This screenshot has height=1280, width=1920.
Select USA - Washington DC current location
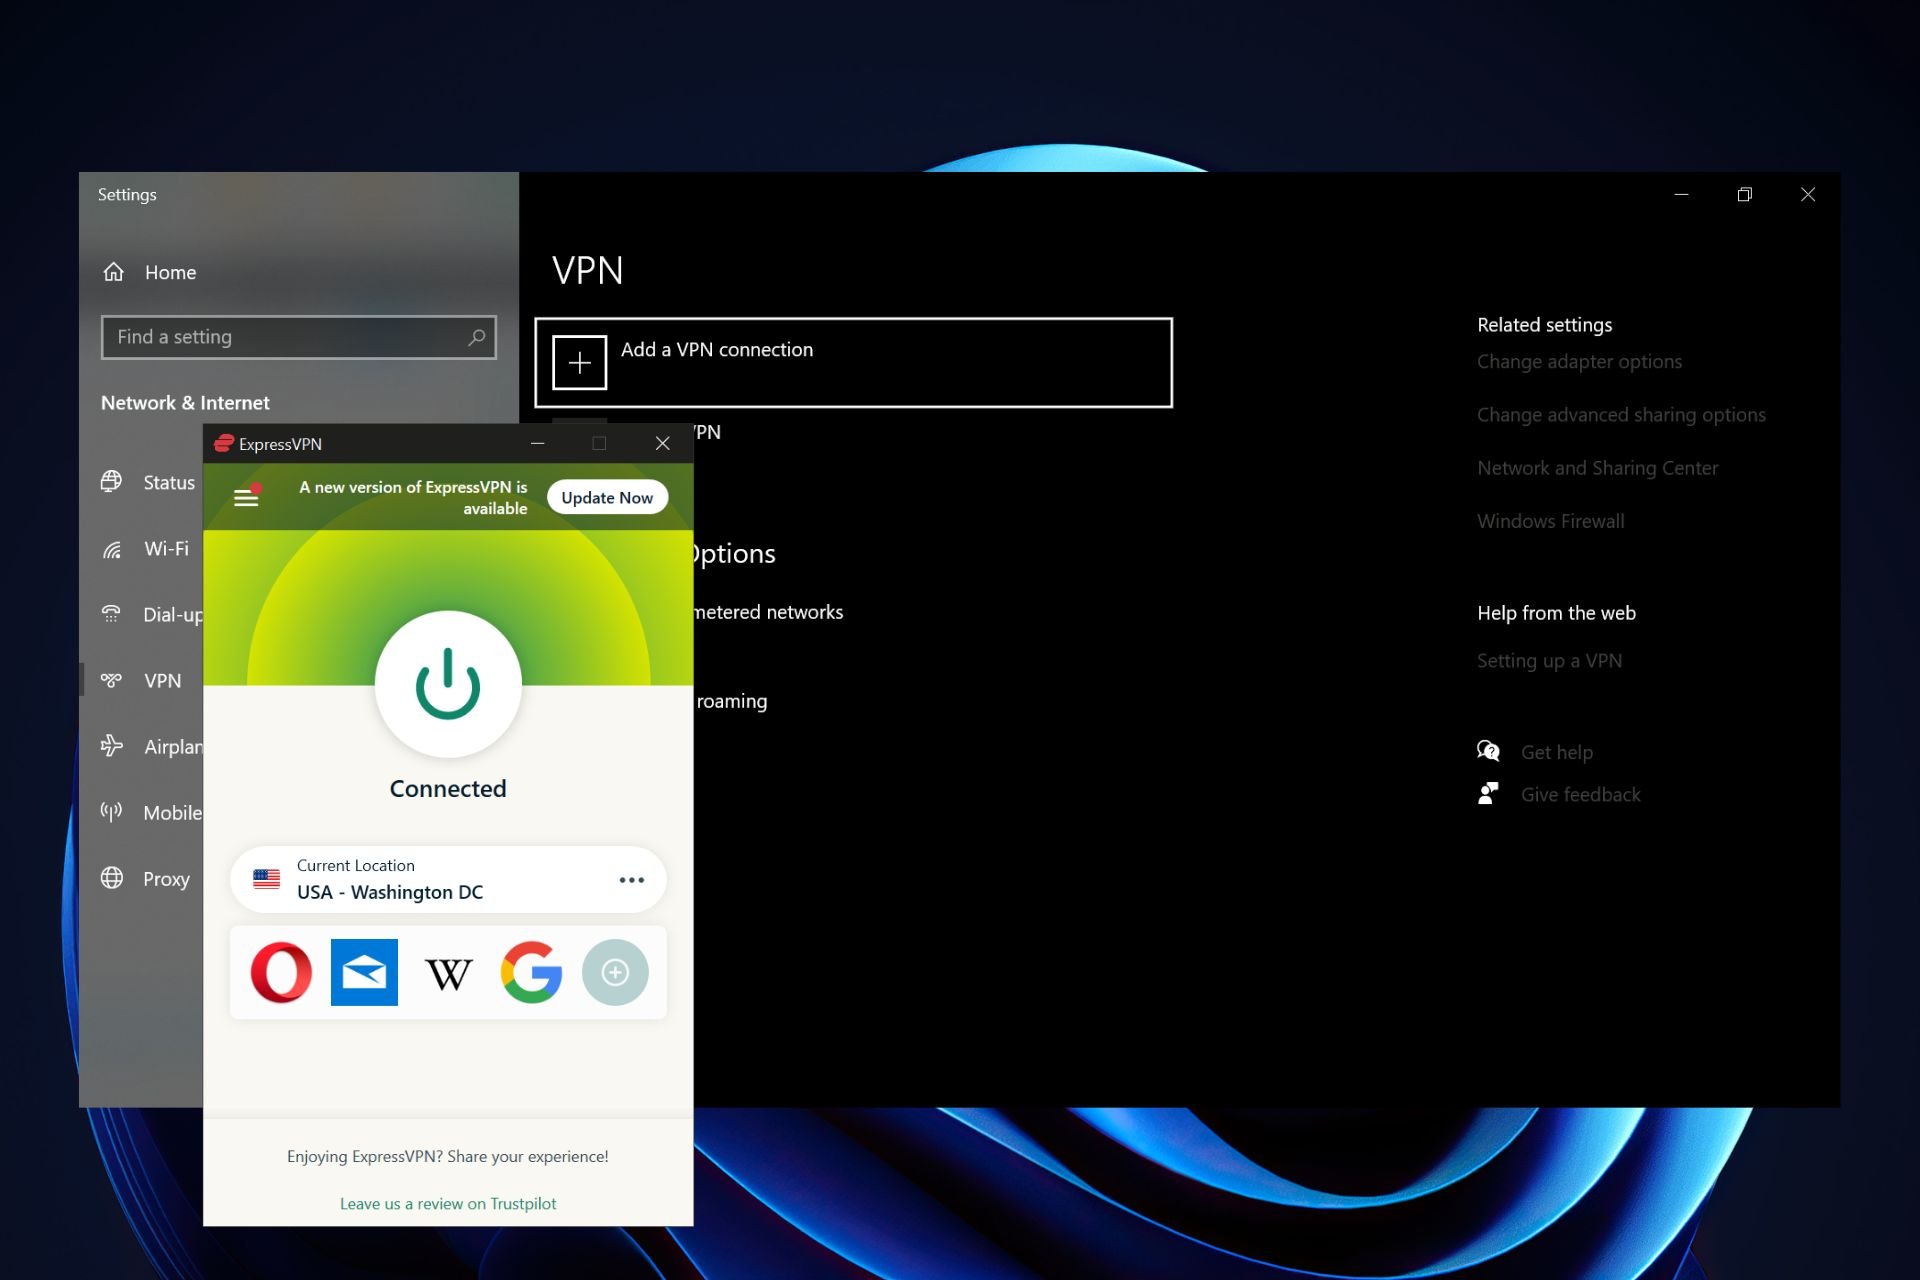(448, 880)
